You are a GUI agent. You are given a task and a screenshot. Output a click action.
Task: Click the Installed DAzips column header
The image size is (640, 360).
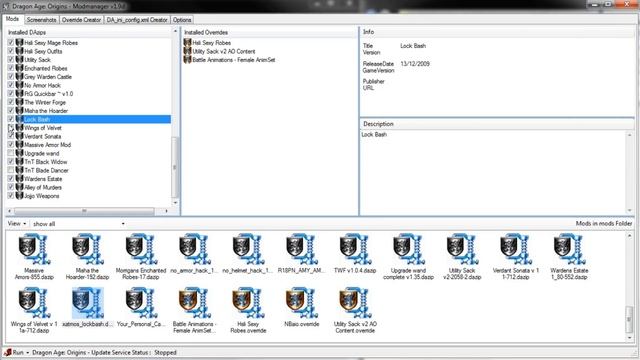[x=89, y=32]
